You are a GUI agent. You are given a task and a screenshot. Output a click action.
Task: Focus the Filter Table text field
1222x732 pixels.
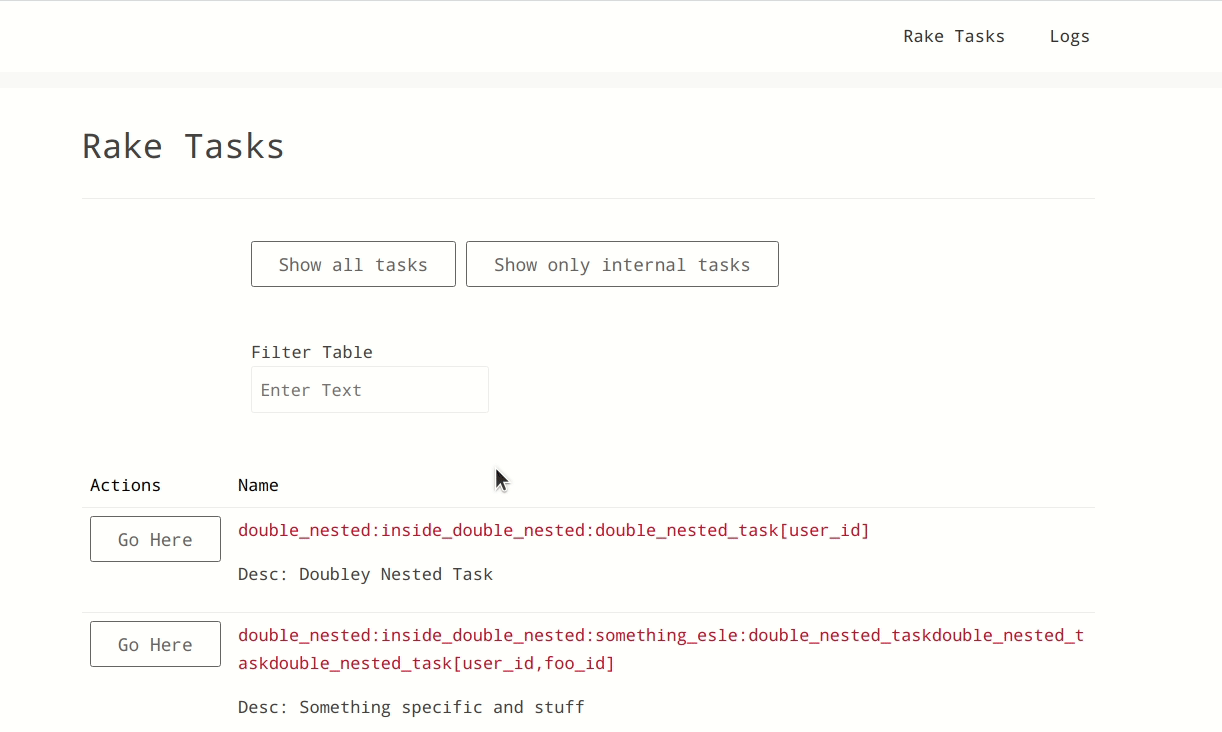click(x=369, y=390)
